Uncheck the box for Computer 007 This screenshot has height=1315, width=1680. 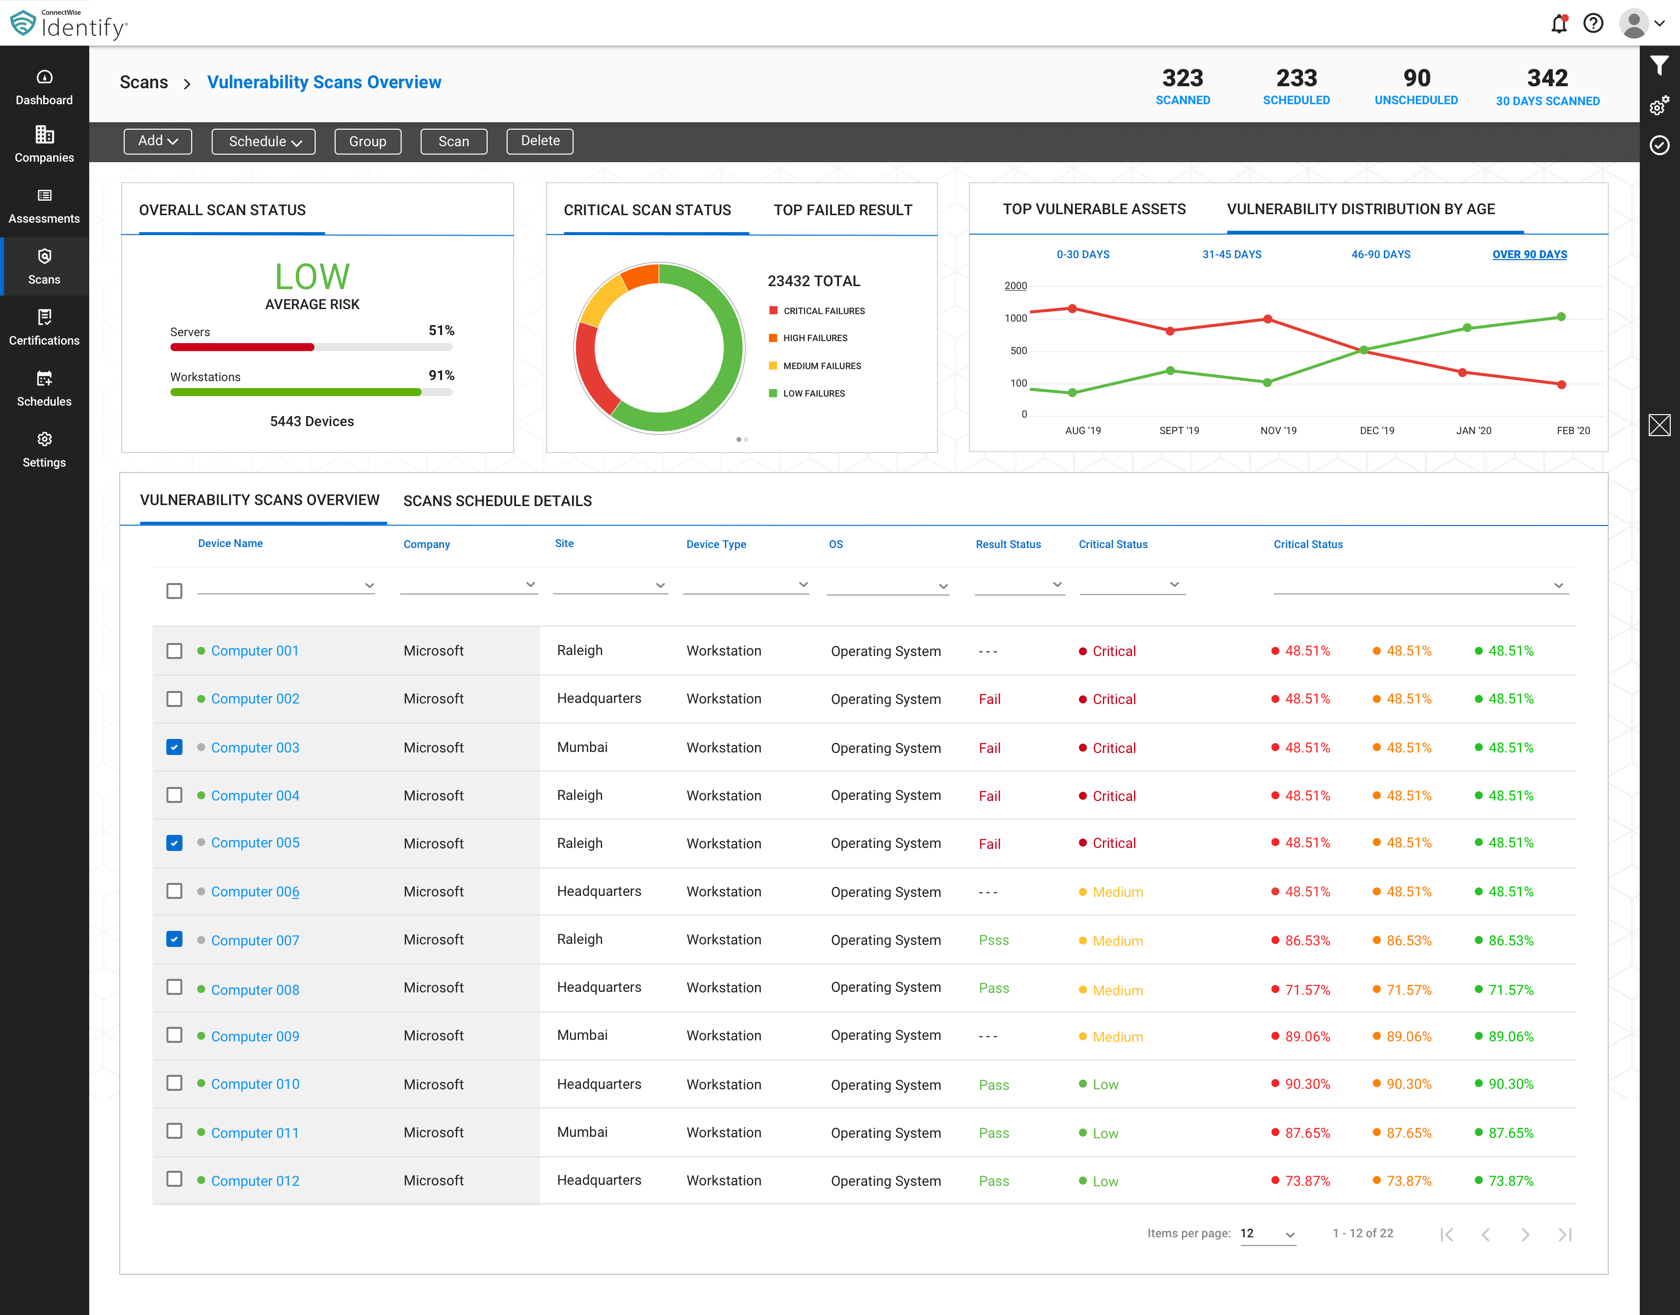[x=174, y=939]
